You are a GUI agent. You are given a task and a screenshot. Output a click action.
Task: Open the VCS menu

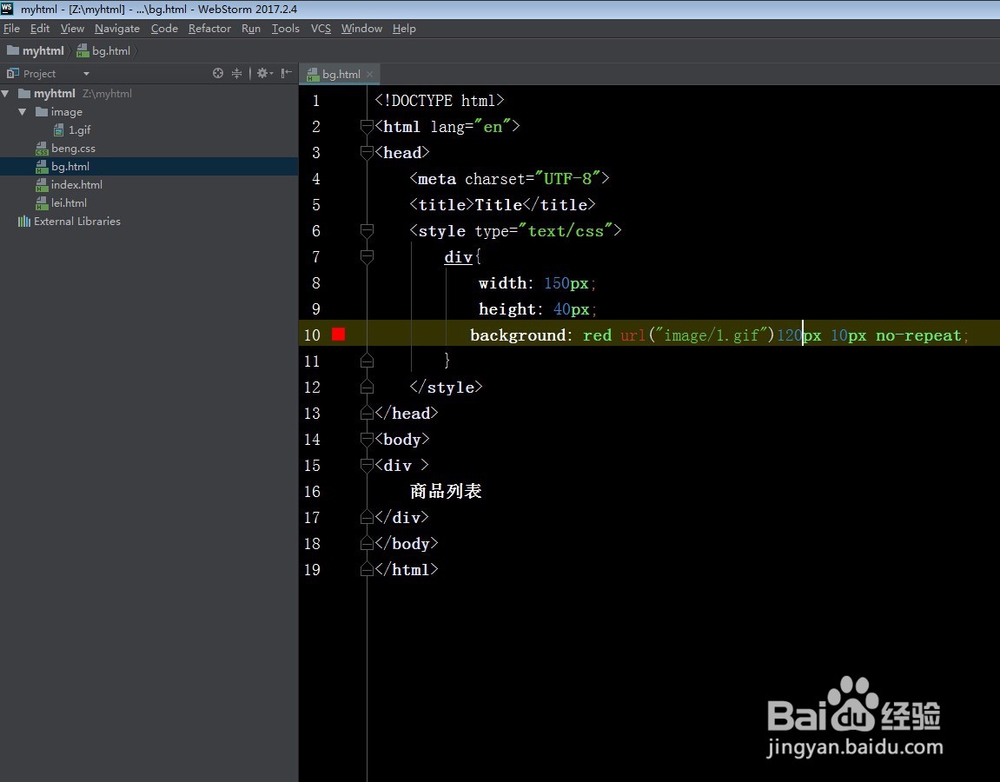[321, 29]
